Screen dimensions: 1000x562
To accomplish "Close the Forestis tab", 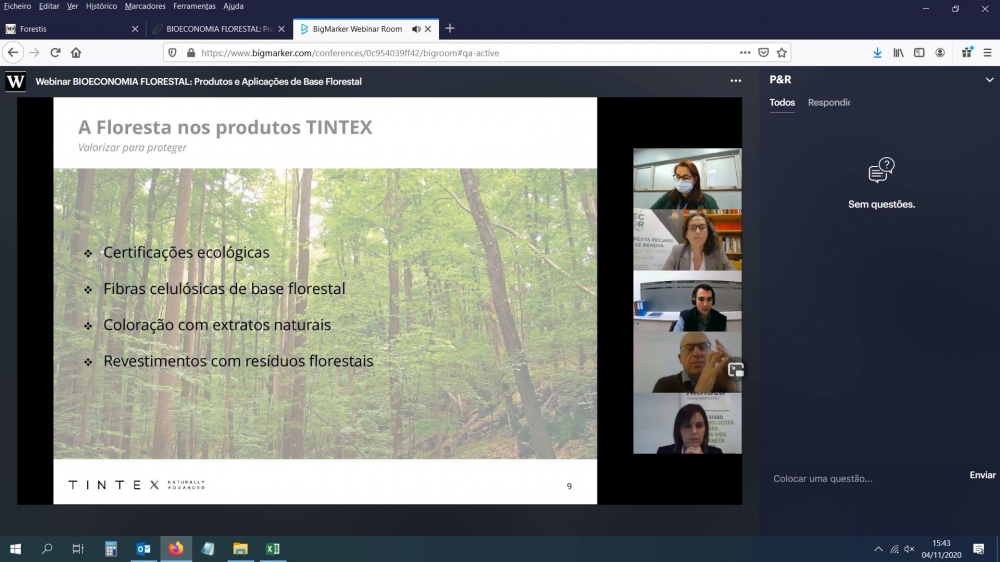I will point(135,29).
